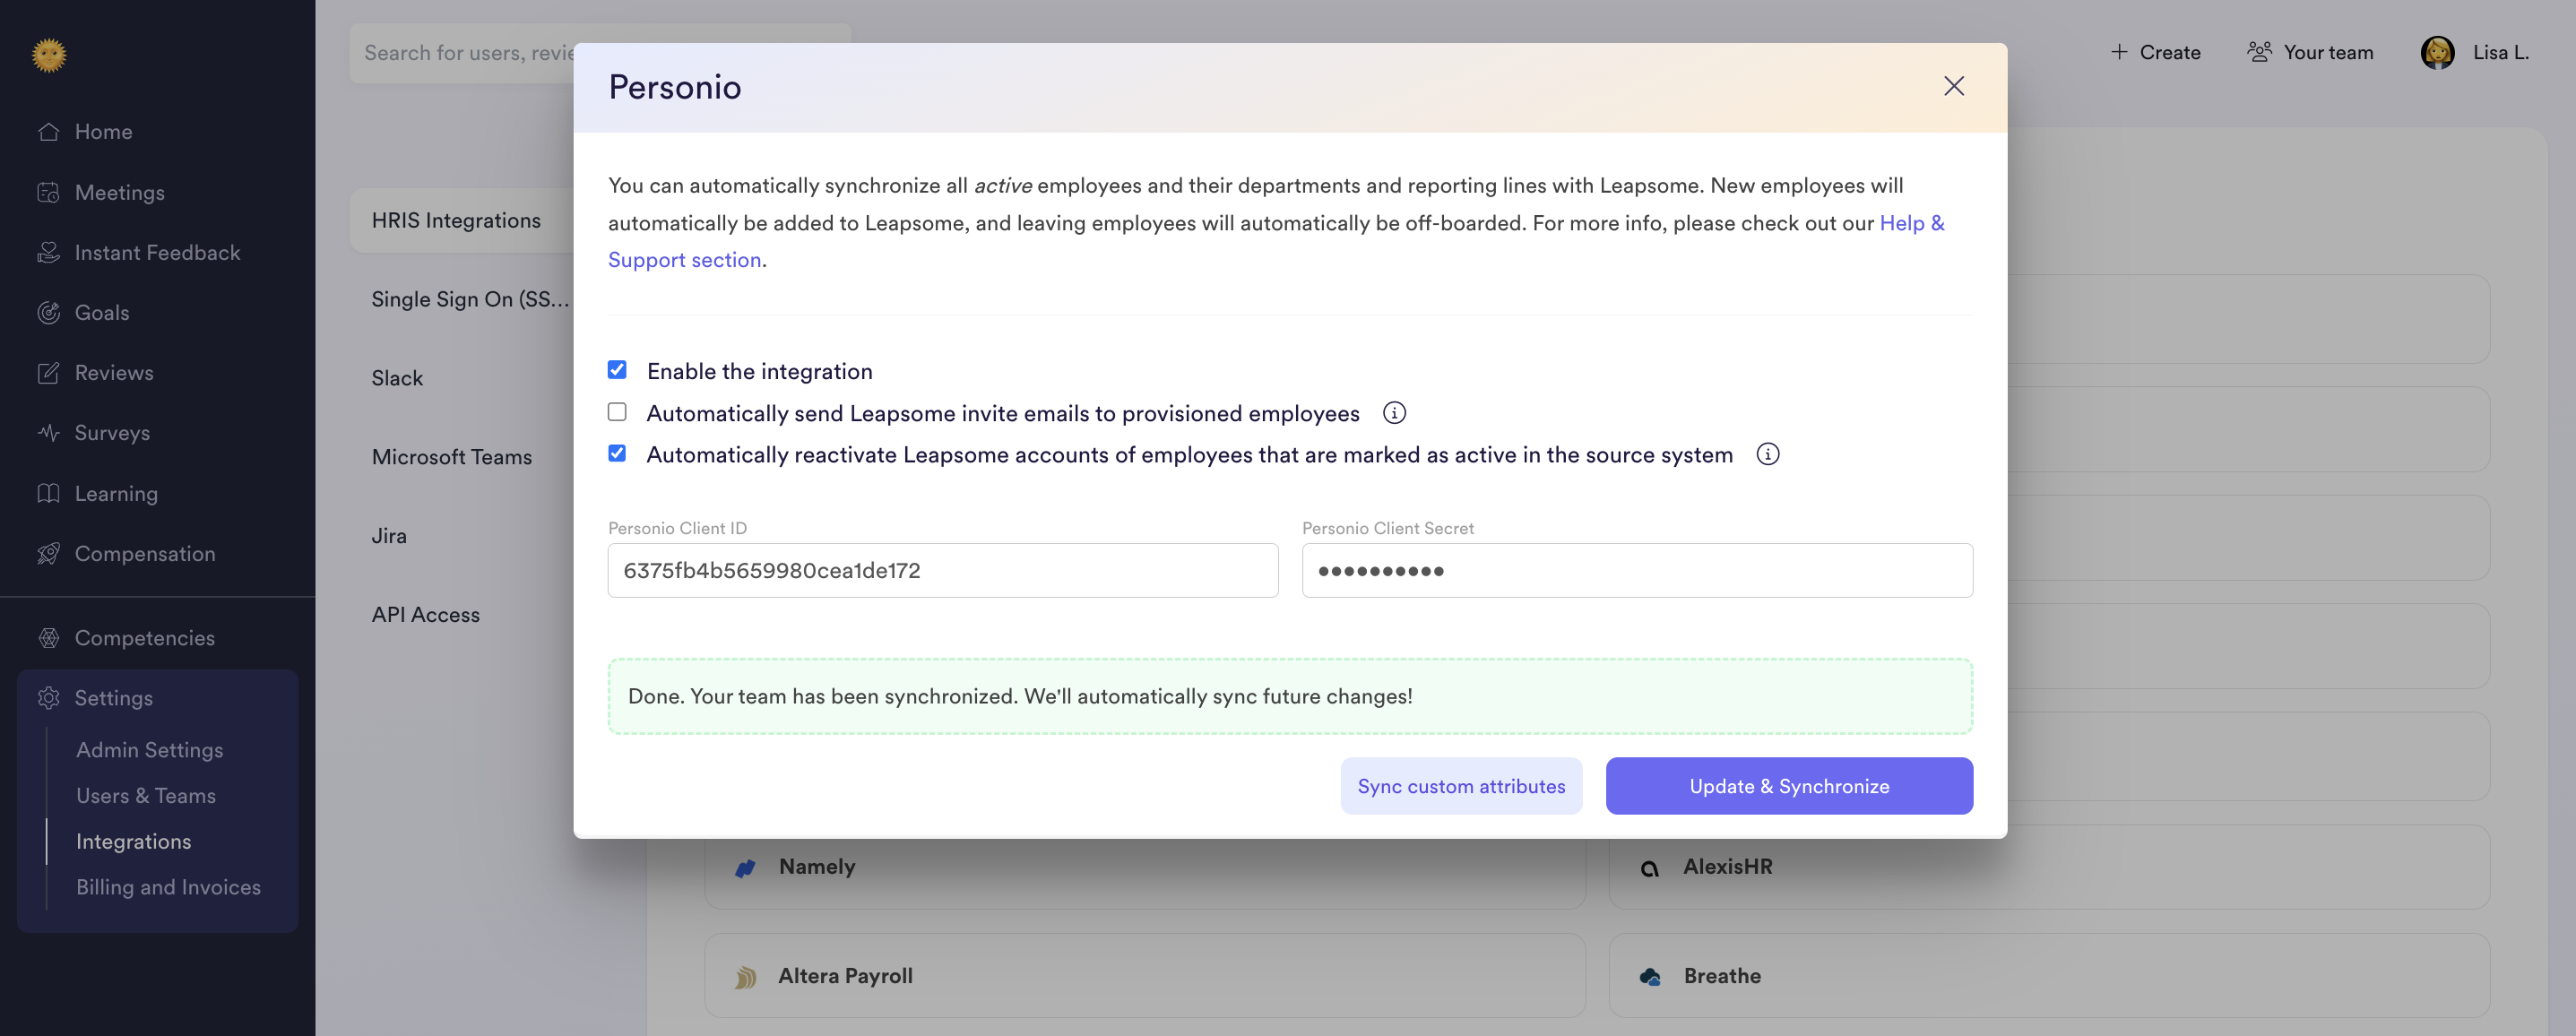
Task: Click Lisa L. profile avatar
Action: coord(2437,52)
